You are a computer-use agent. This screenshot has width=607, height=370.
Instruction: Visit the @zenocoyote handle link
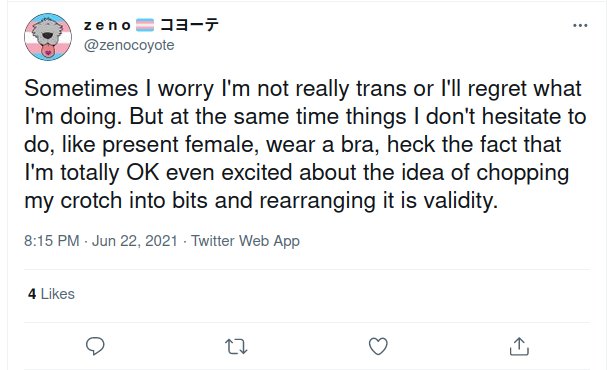(x=129, y=45)
